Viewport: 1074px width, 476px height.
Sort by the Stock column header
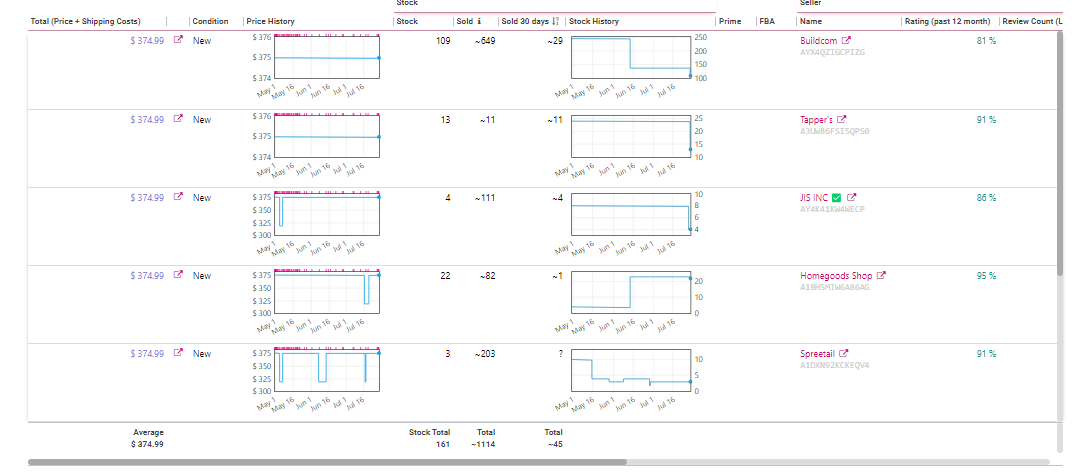coord(407,21)
